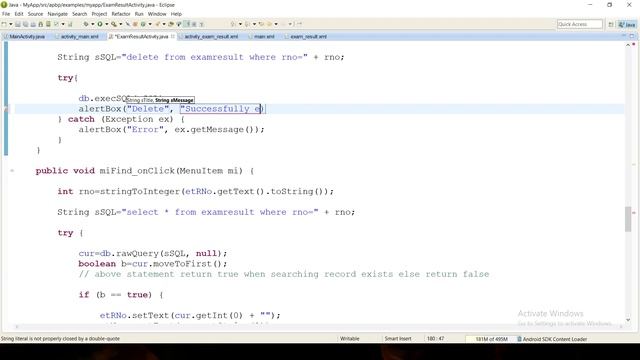Open the Window menu
This screenshot has width=640, height=360.
coord(157,14)
